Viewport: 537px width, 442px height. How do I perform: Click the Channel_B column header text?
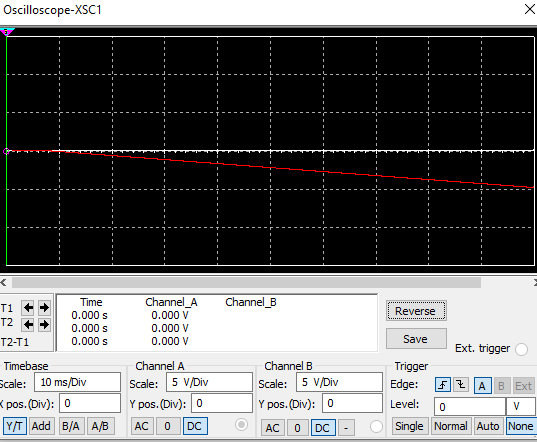pos(251,302)
